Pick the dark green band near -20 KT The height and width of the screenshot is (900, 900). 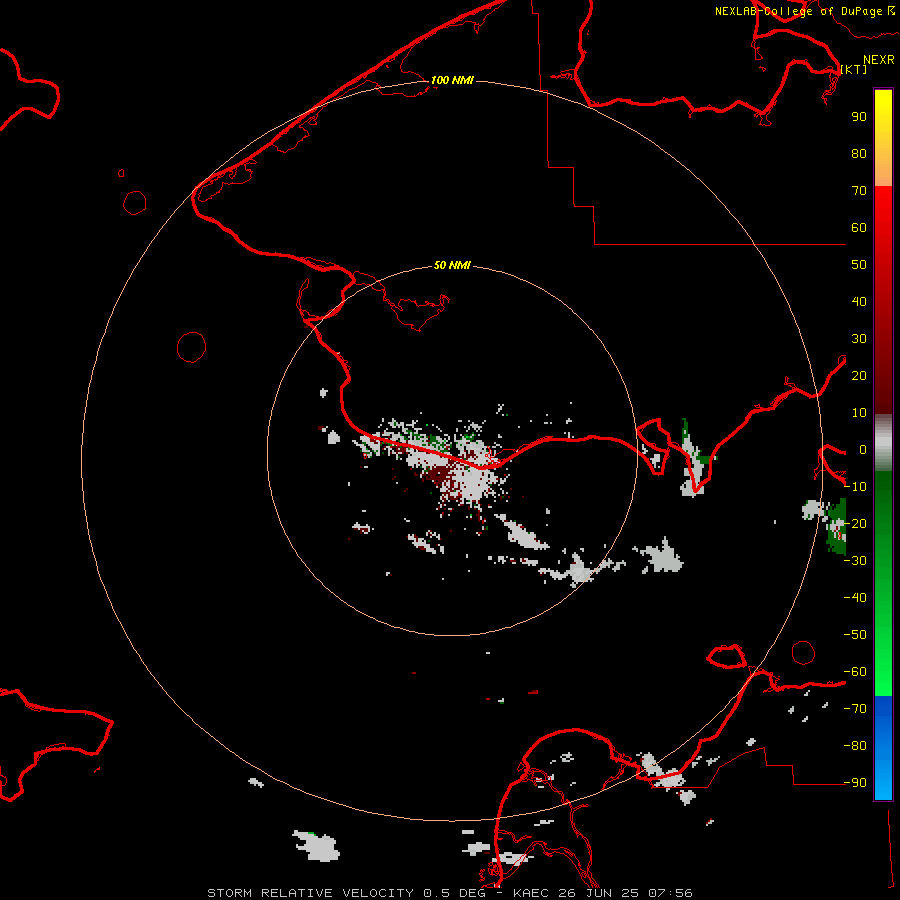[883, 511]
